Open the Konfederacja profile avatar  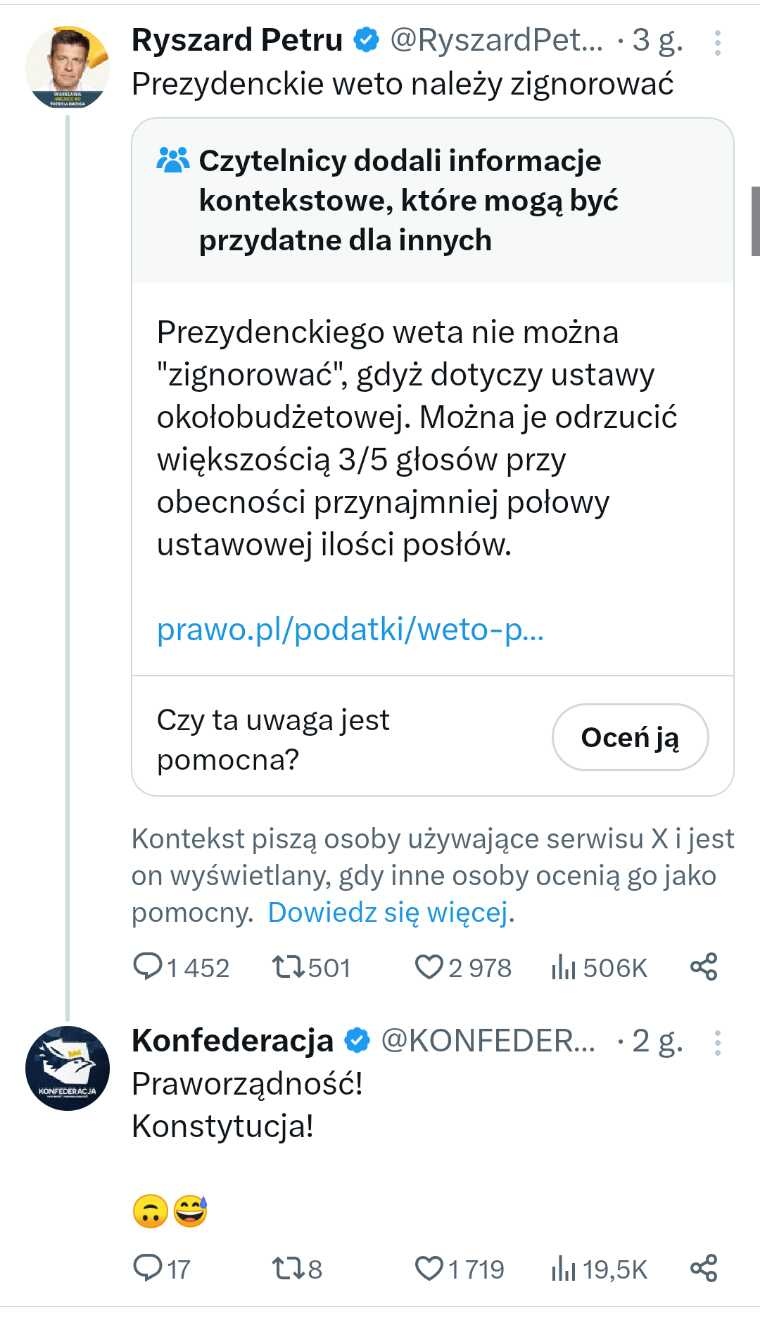(x=67, y=1068)
